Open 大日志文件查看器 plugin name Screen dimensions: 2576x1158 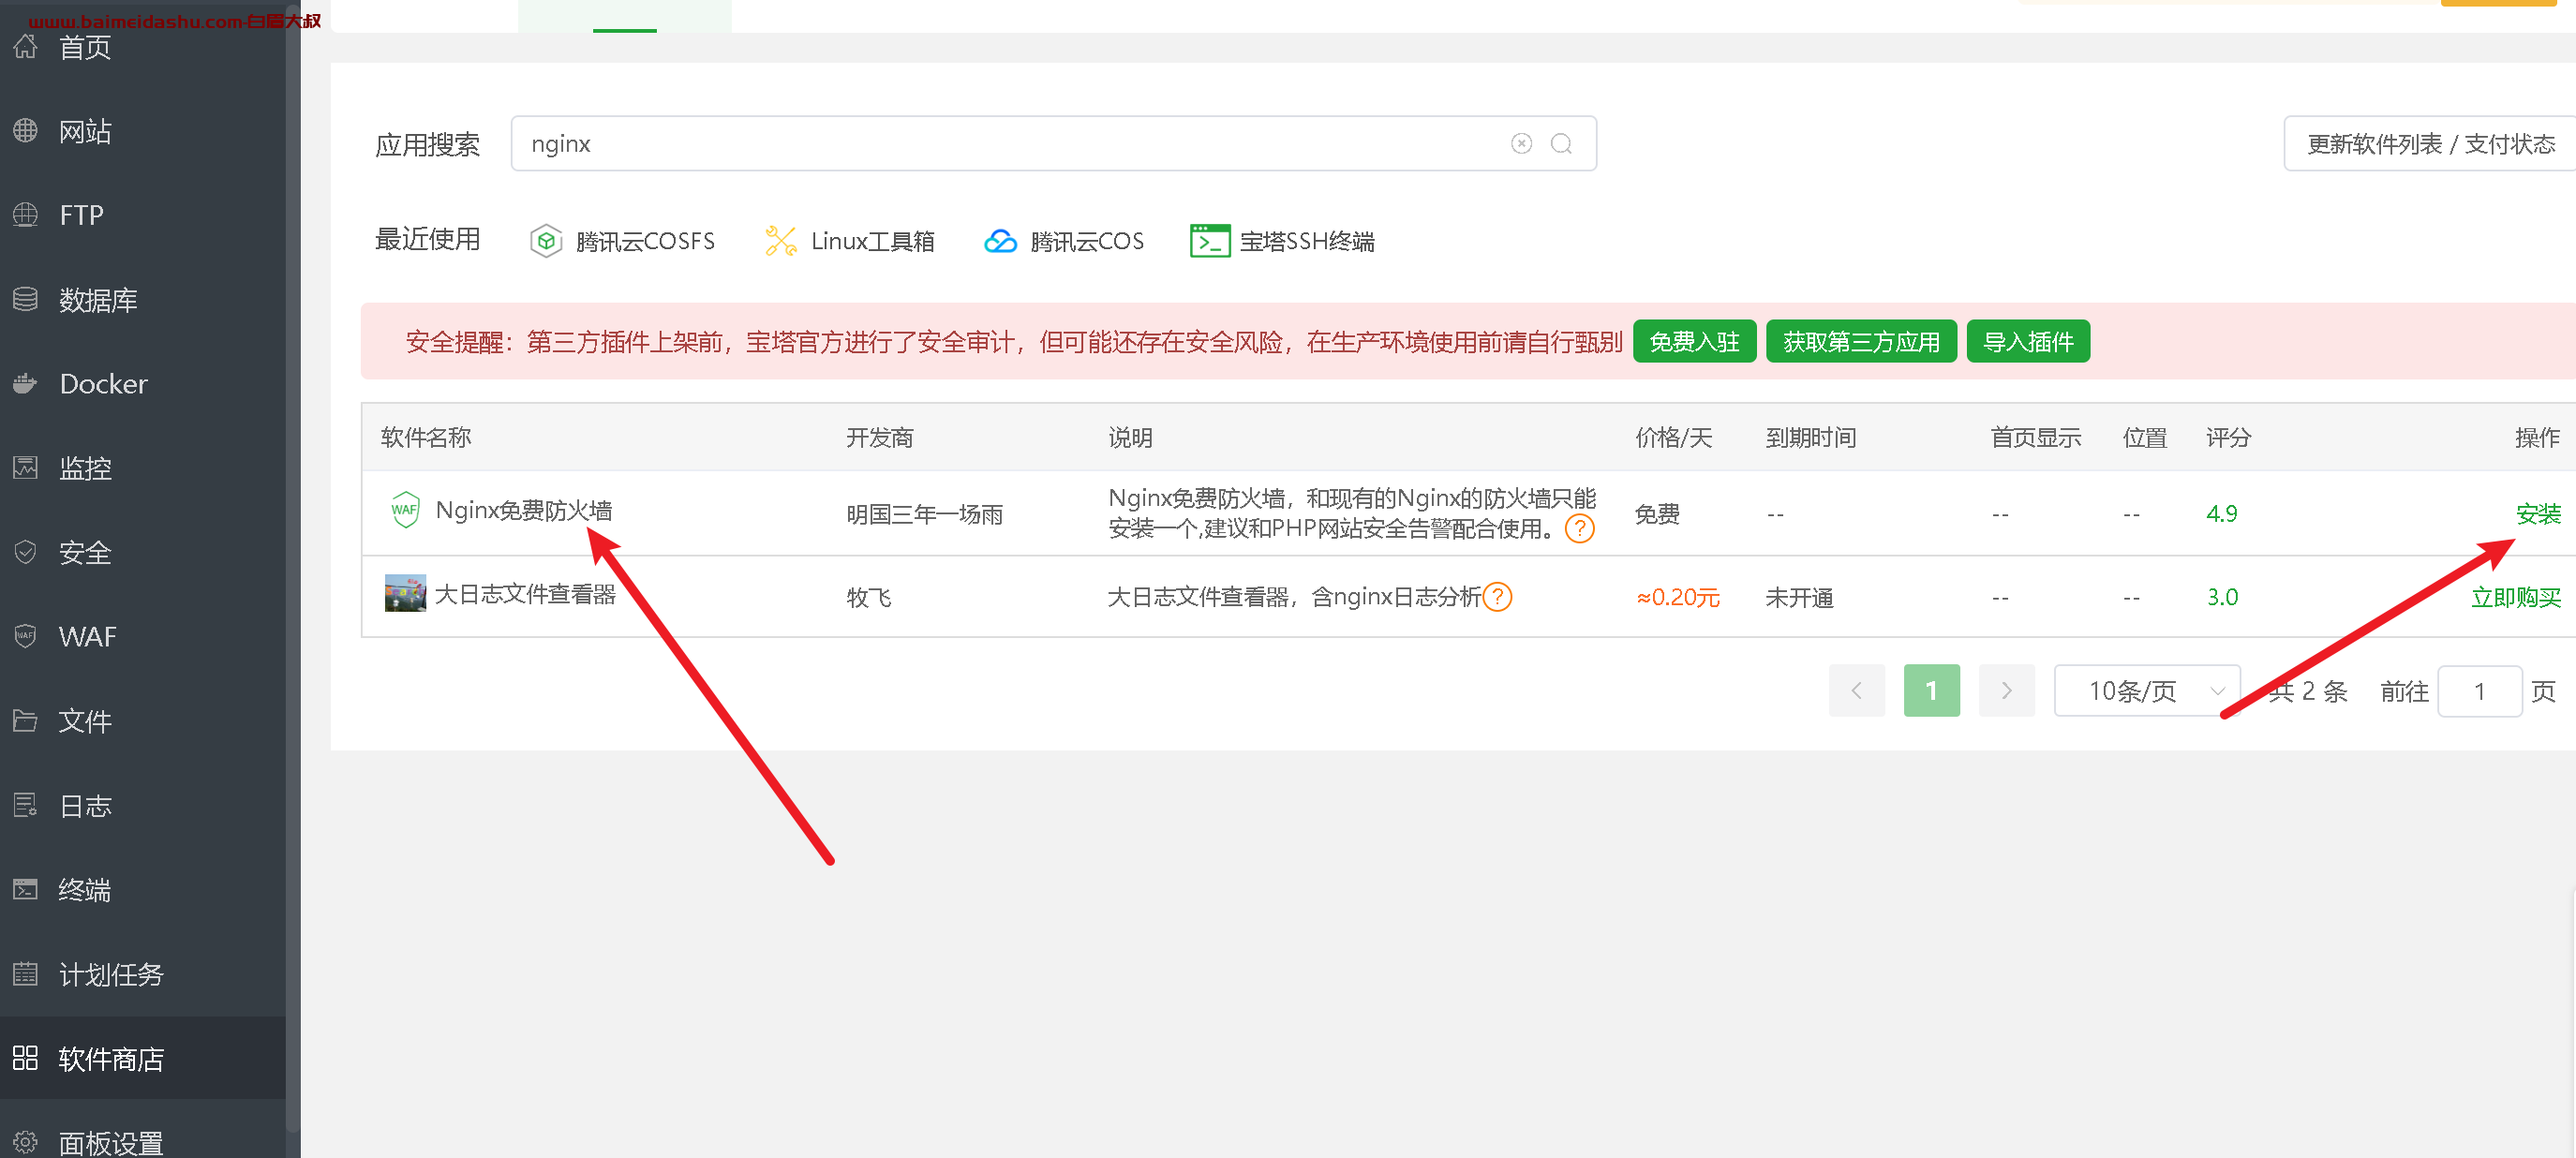(x=525, y=594)
